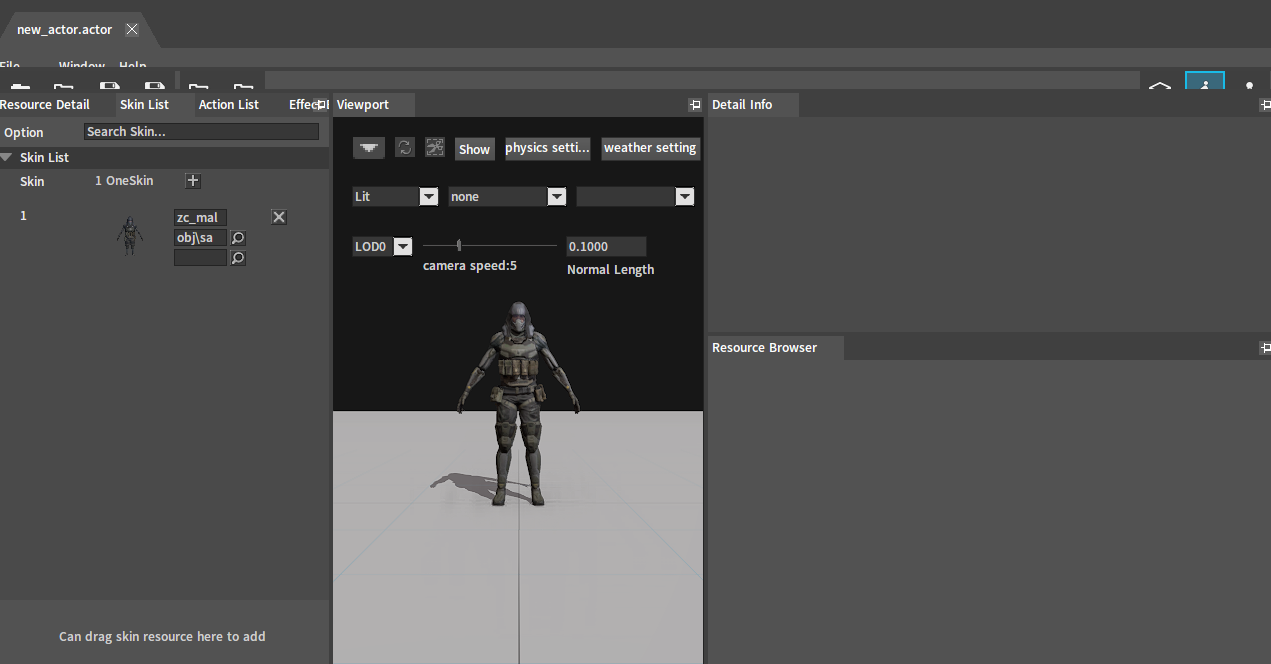This screenshot has height=664, width=1271.
Task: Click the magnifier next to obj\sa field
Action: pyautogui.click(x=238, y=238)
